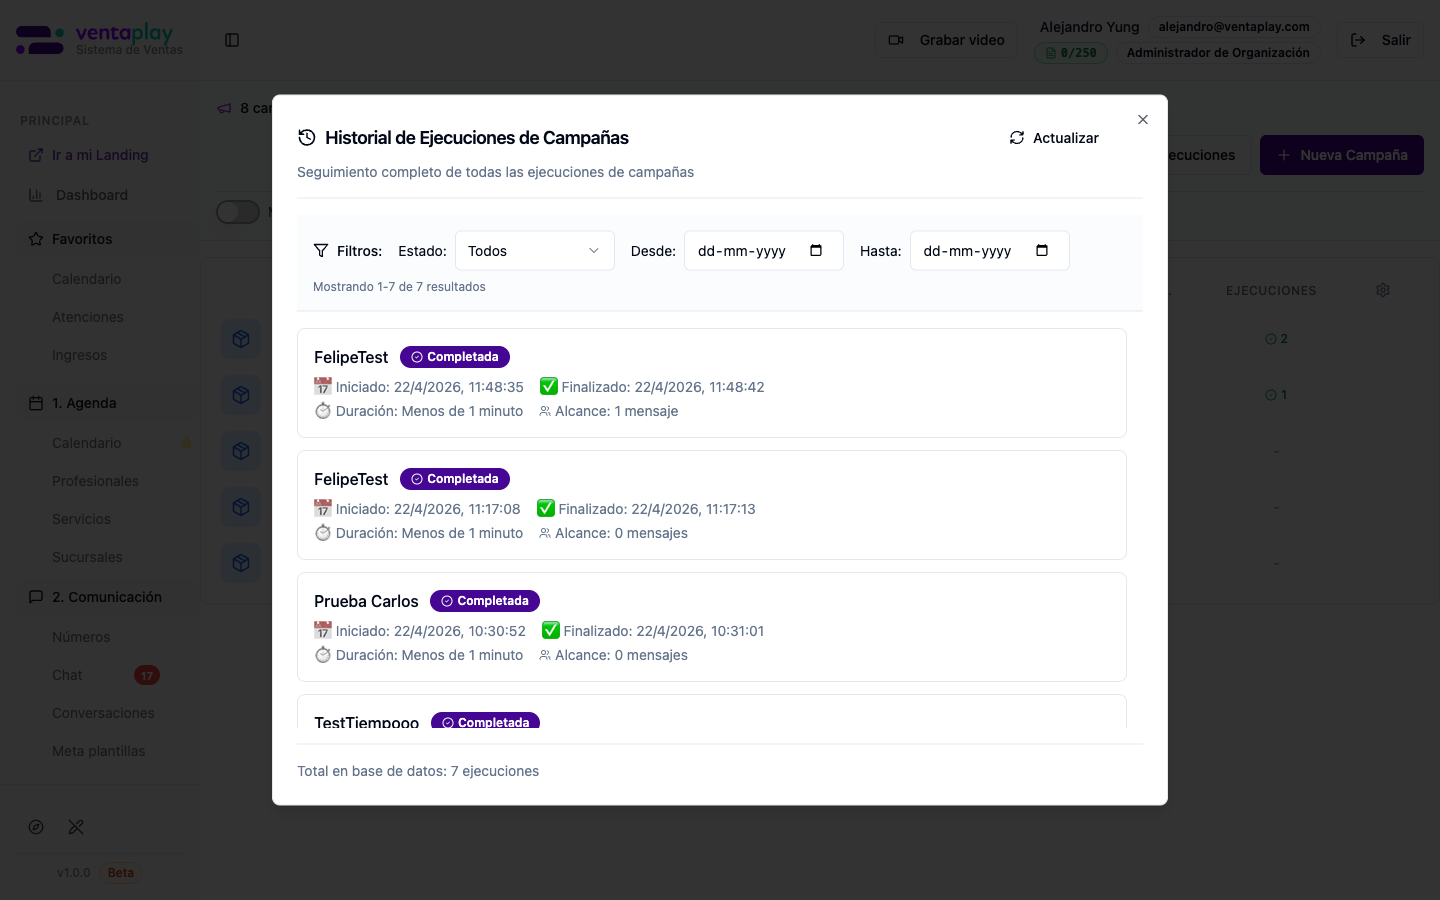The height and width of the screenshot is (900, 1440).
Task: Click the crossed tools icon in sidebar
Action: (x=76, y=827)
